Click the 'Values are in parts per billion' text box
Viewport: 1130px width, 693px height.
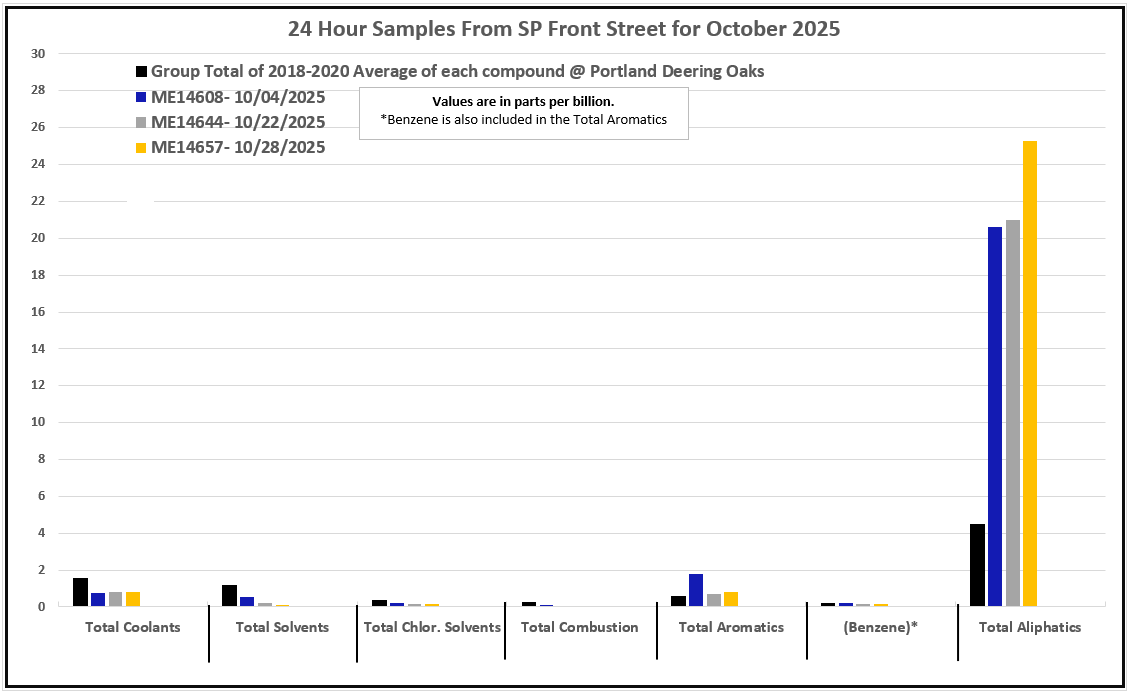(x=523, y=111)
